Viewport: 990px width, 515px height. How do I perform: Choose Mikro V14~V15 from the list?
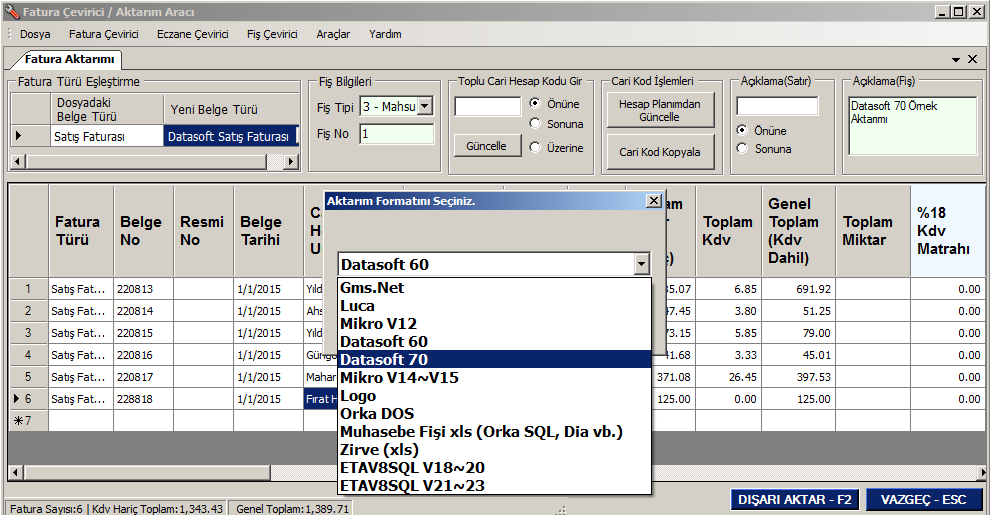click(x=494, y=377)
